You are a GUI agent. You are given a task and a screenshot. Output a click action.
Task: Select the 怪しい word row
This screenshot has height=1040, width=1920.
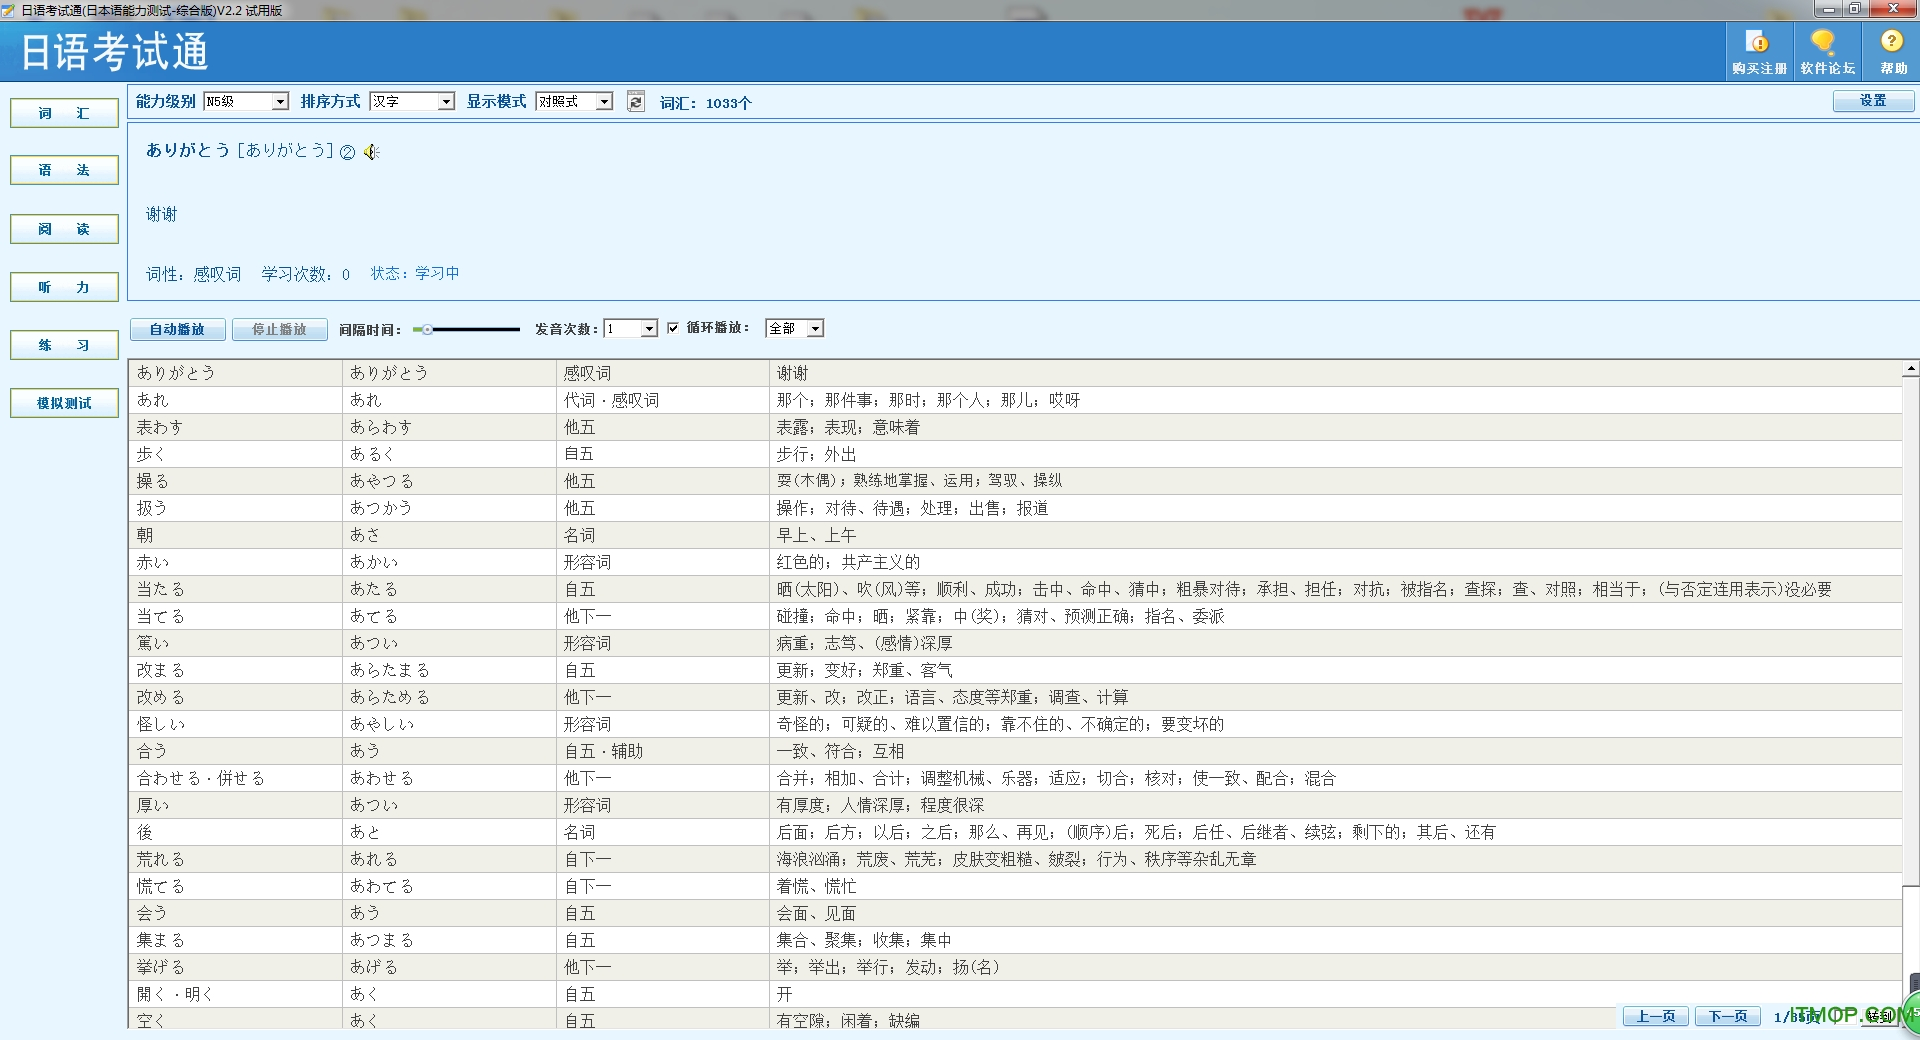[1015, 724]
